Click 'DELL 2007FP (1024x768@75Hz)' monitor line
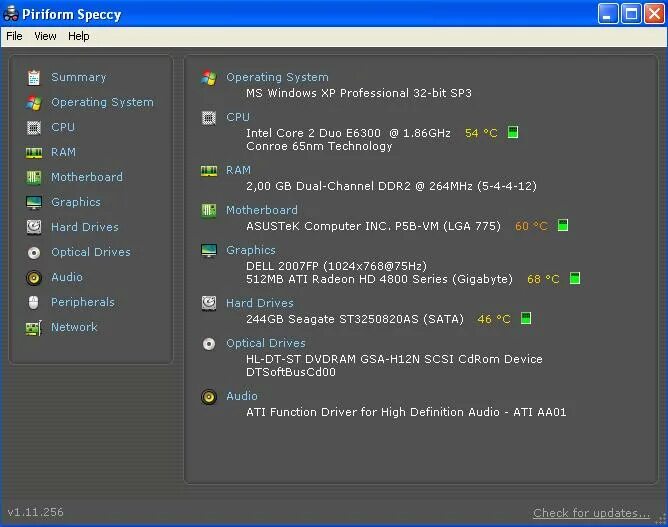The height and width of the screenshot is (527, 668). [x=336, y=266]
